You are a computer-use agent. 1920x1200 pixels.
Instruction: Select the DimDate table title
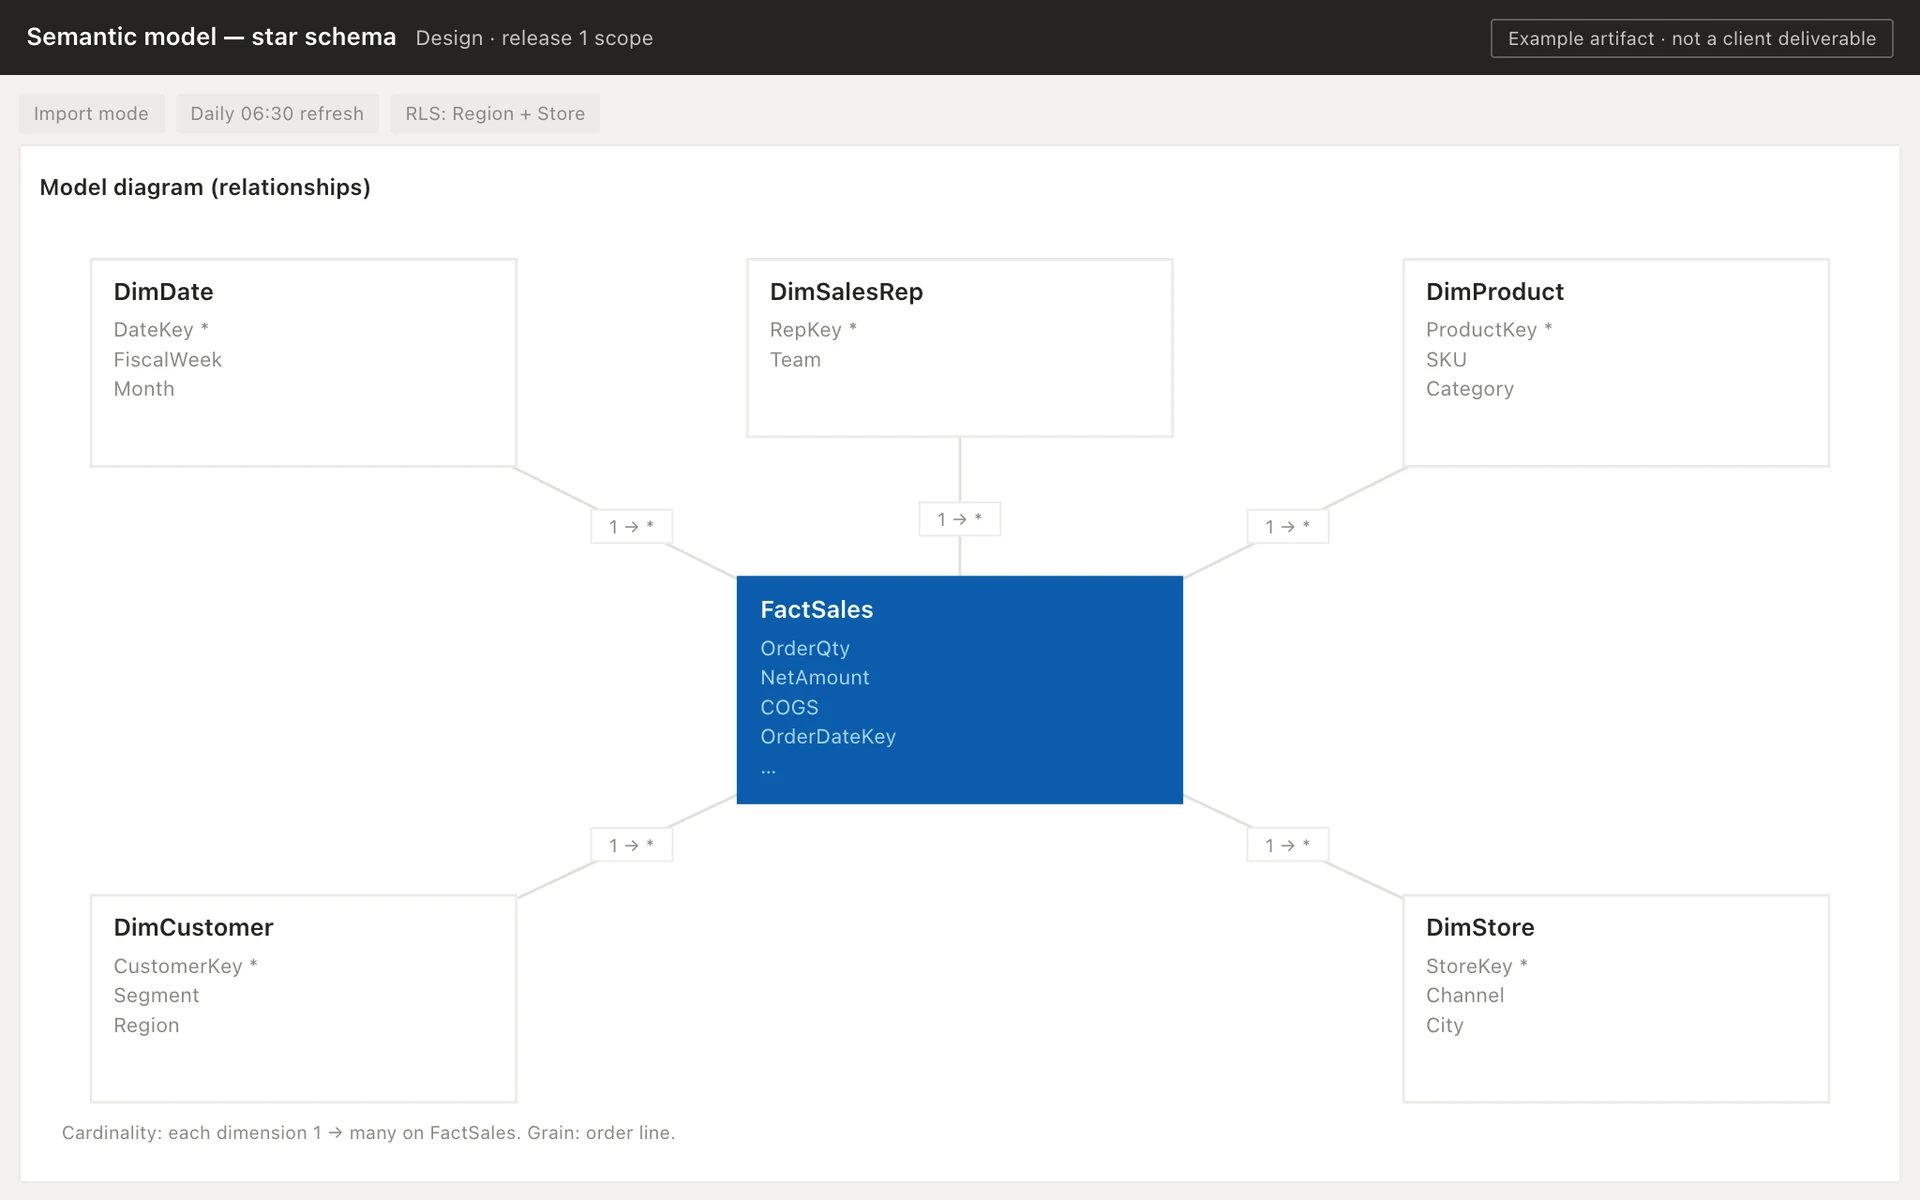[x=163, y=292]
